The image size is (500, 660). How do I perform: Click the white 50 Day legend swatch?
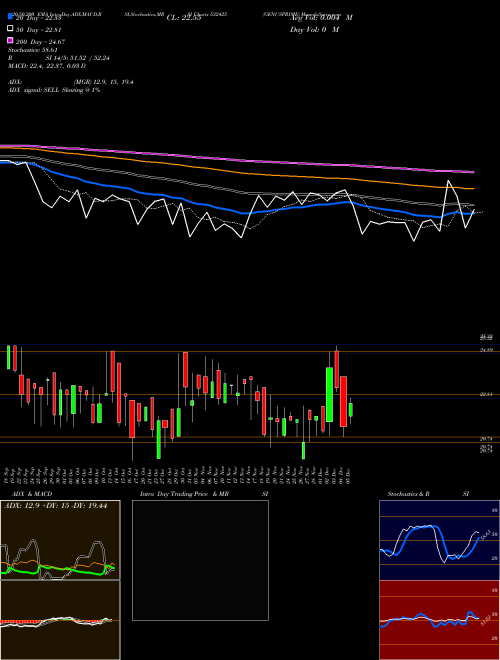click(11, 29)
